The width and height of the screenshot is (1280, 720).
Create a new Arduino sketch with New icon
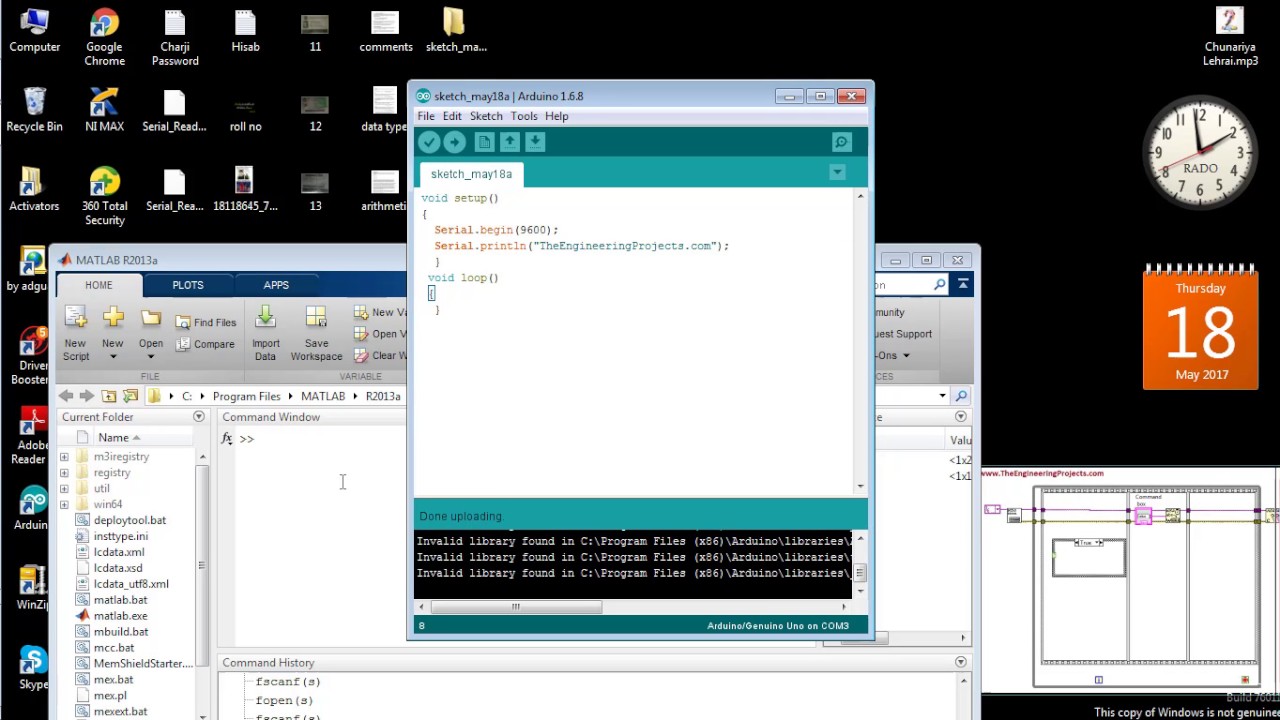coord(484,142)
